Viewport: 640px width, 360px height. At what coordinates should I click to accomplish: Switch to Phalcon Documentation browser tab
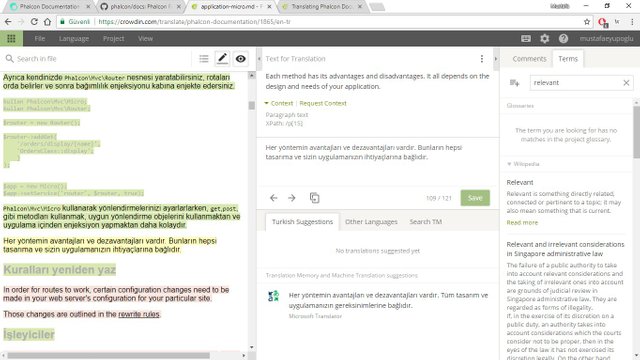coord(49,7)
